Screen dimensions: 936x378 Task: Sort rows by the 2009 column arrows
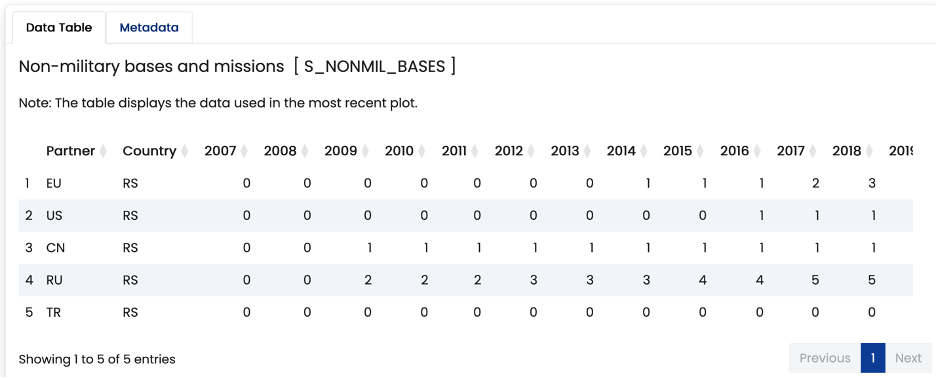[365, 152]
